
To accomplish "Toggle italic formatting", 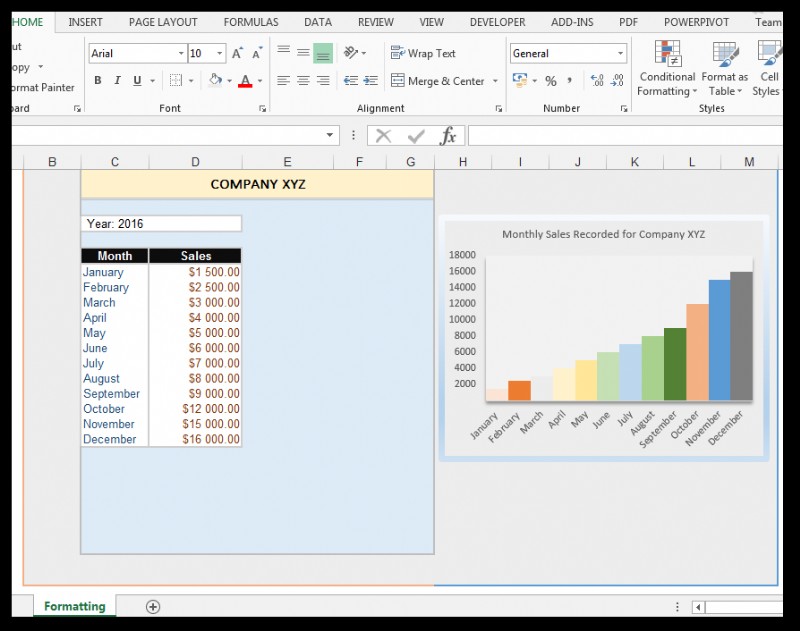I will coord(116,79).
